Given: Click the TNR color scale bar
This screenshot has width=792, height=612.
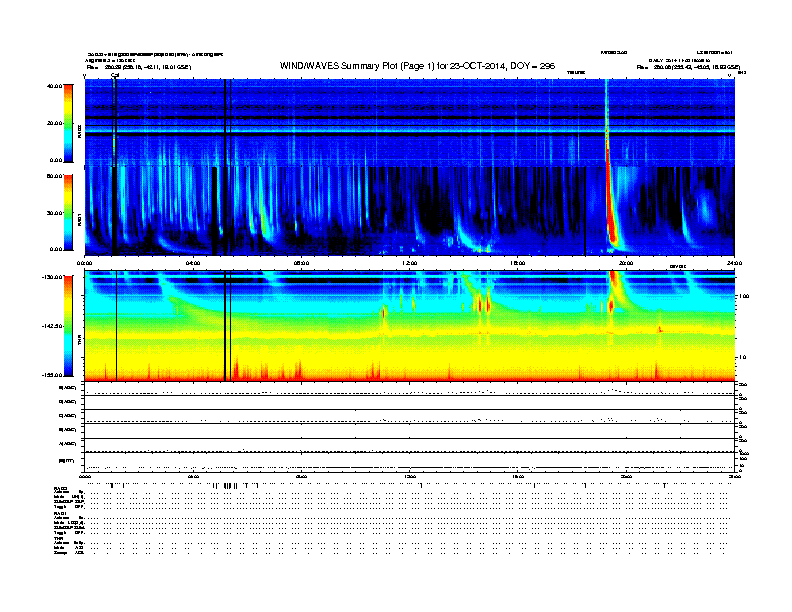Looking at the screenshot, I should click(x=68, y=326).
